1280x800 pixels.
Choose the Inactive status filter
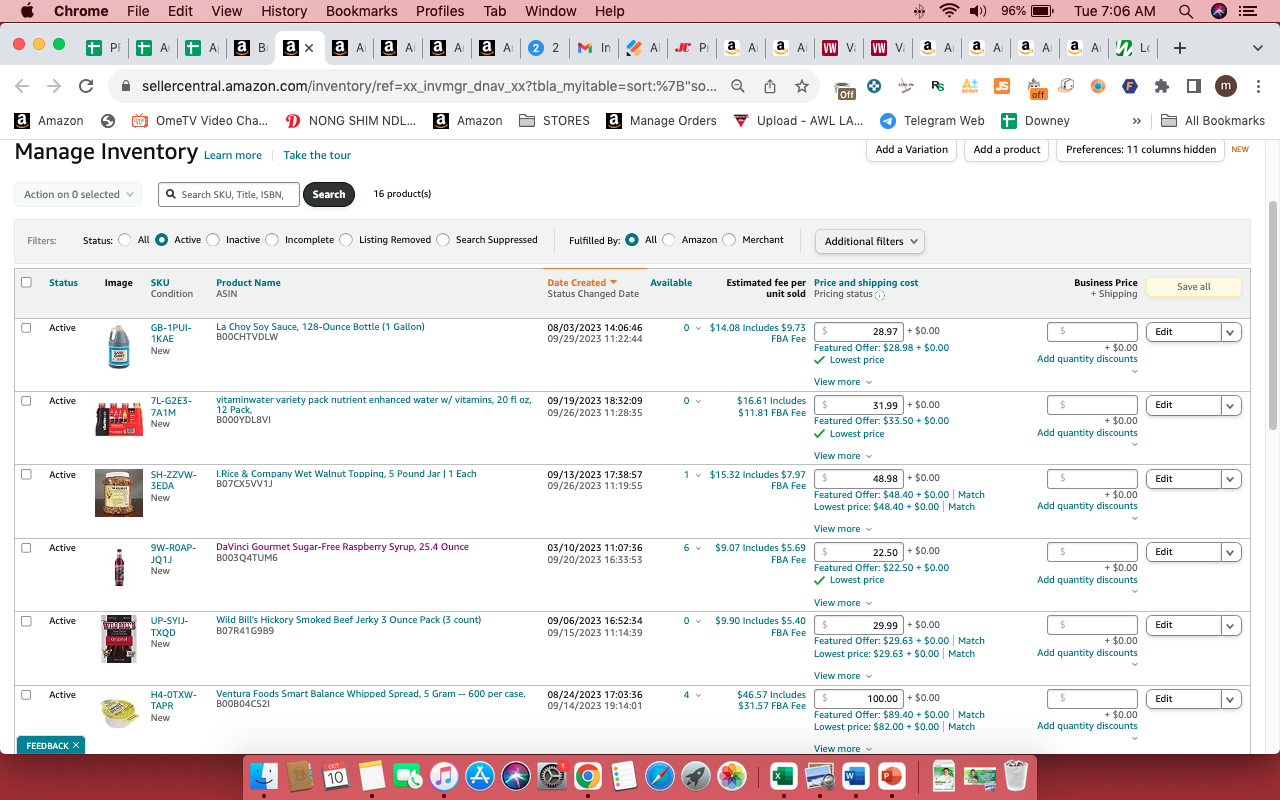[213, 240]
